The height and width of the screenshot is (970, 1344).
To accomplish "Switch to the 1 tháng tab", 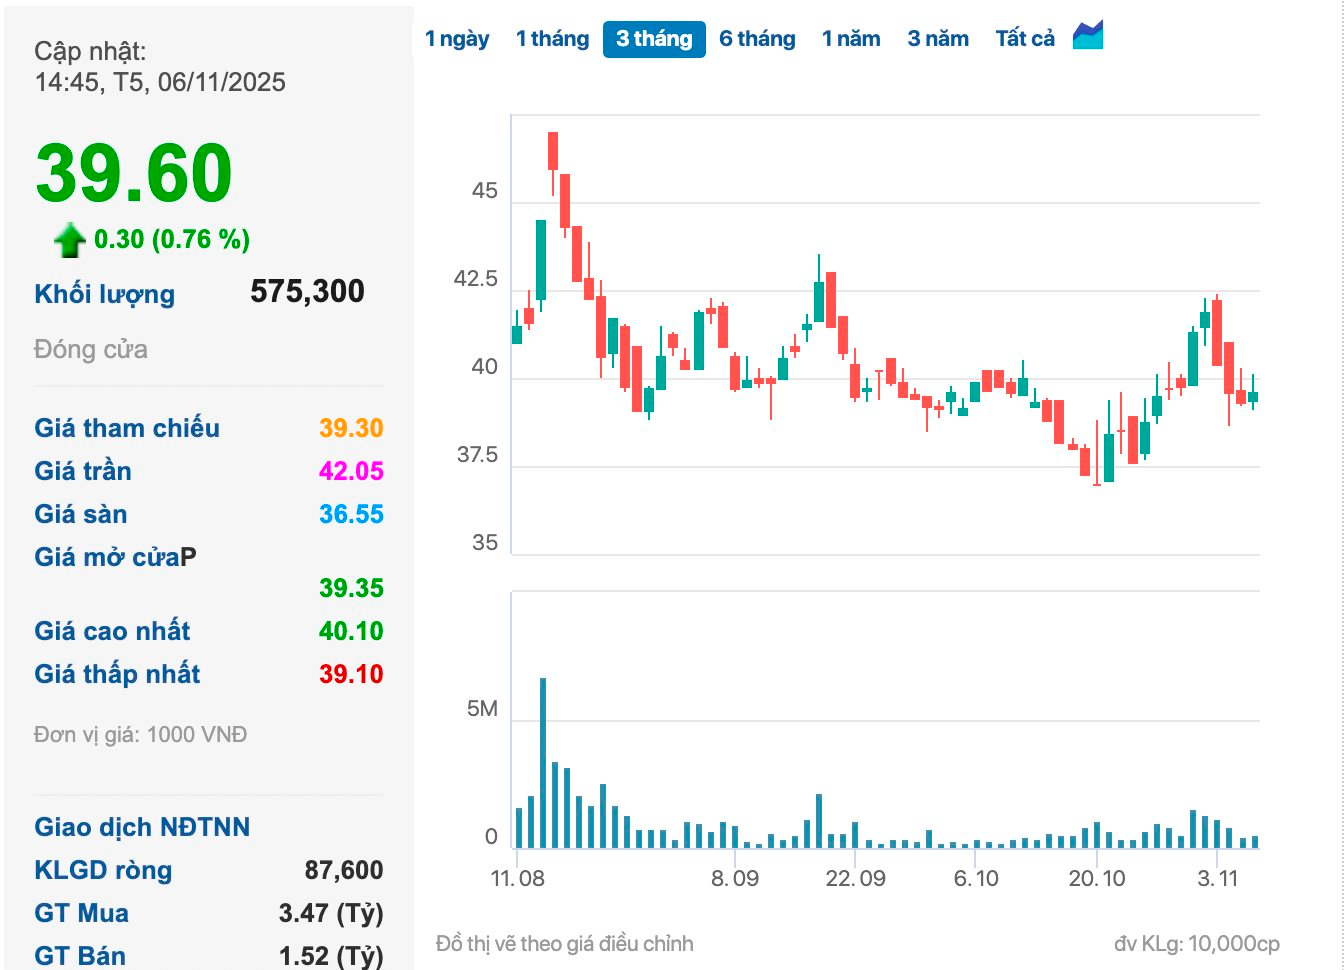I will [x=552, y=39].
